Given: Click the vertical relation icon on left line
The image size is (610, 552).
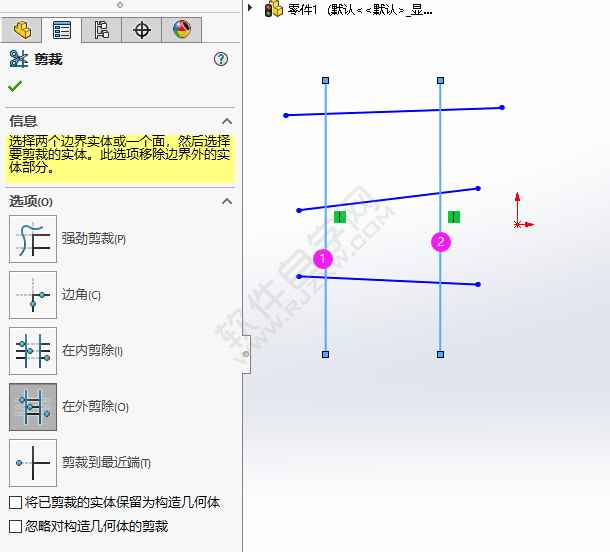Looking at the screenshot, I should click(x=340, y=217).
